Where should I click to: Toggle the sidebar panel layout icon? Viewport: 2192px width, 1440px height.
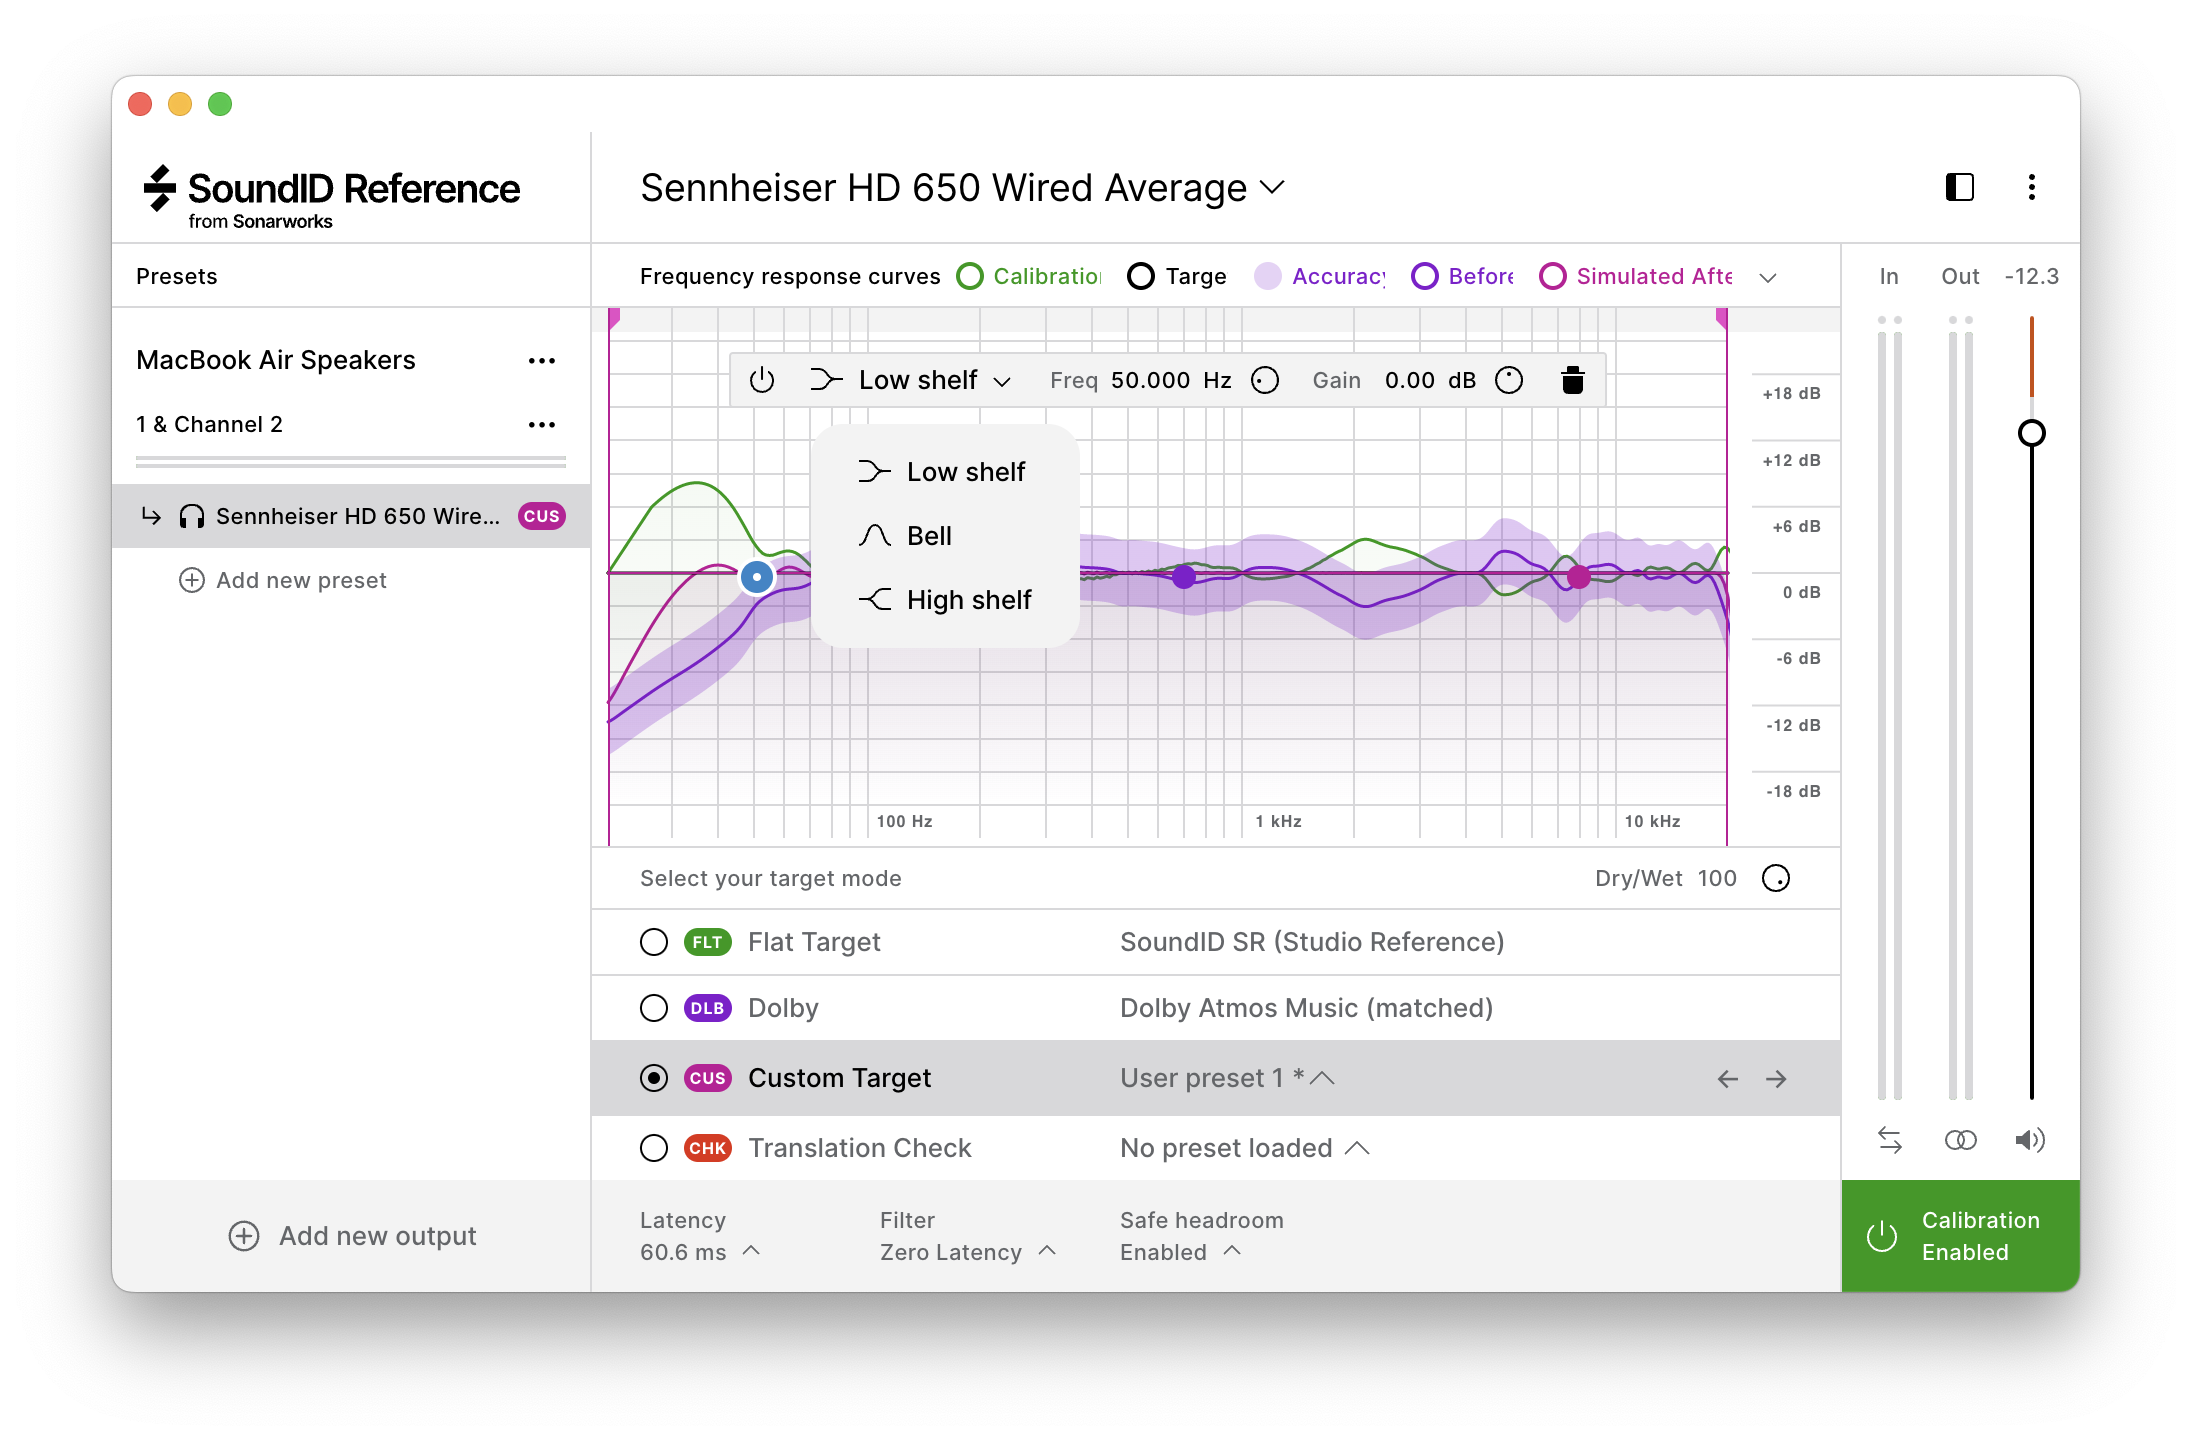[1959, 187]
